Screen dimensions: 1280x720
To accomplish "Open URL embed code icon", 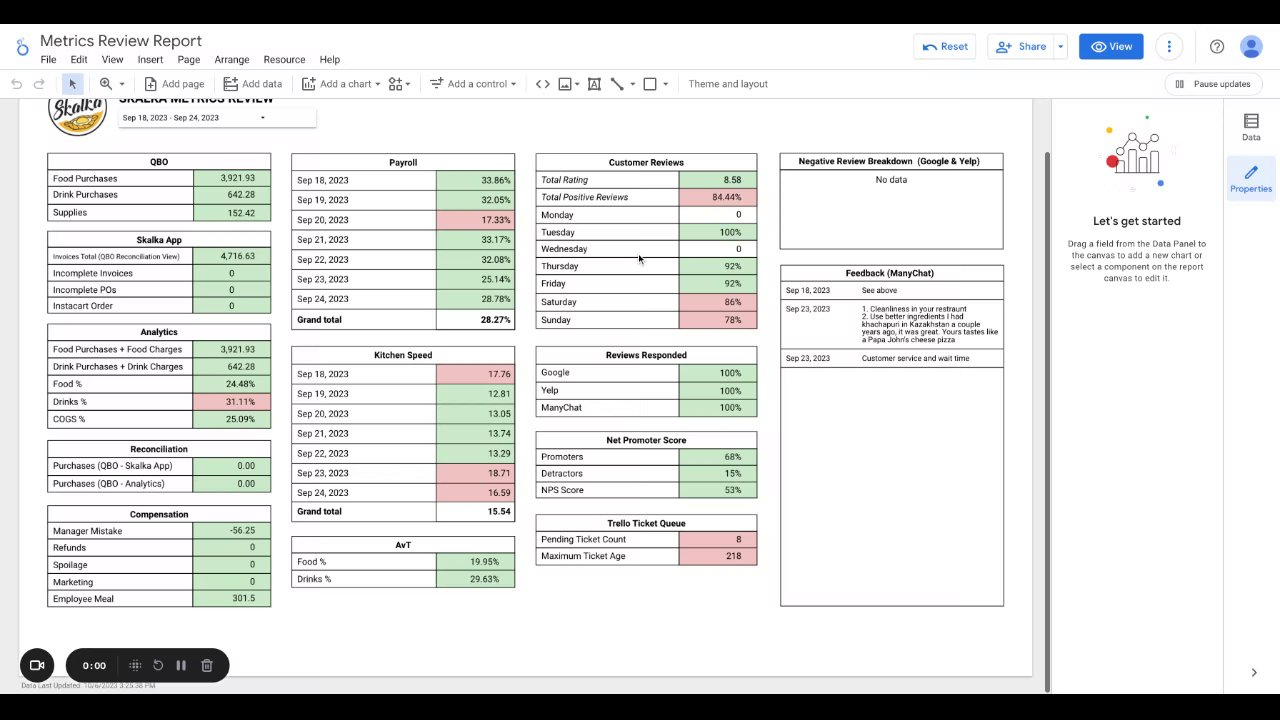I will 542,84.
